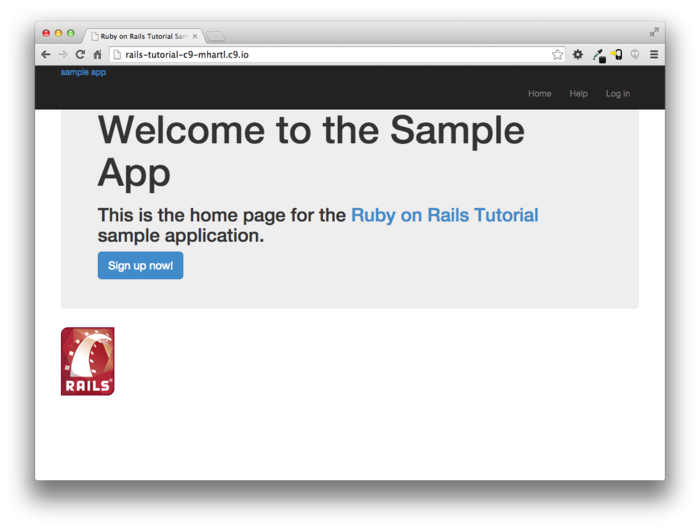Open the browser home icon
Screen dimensions: 700x529
97,54
